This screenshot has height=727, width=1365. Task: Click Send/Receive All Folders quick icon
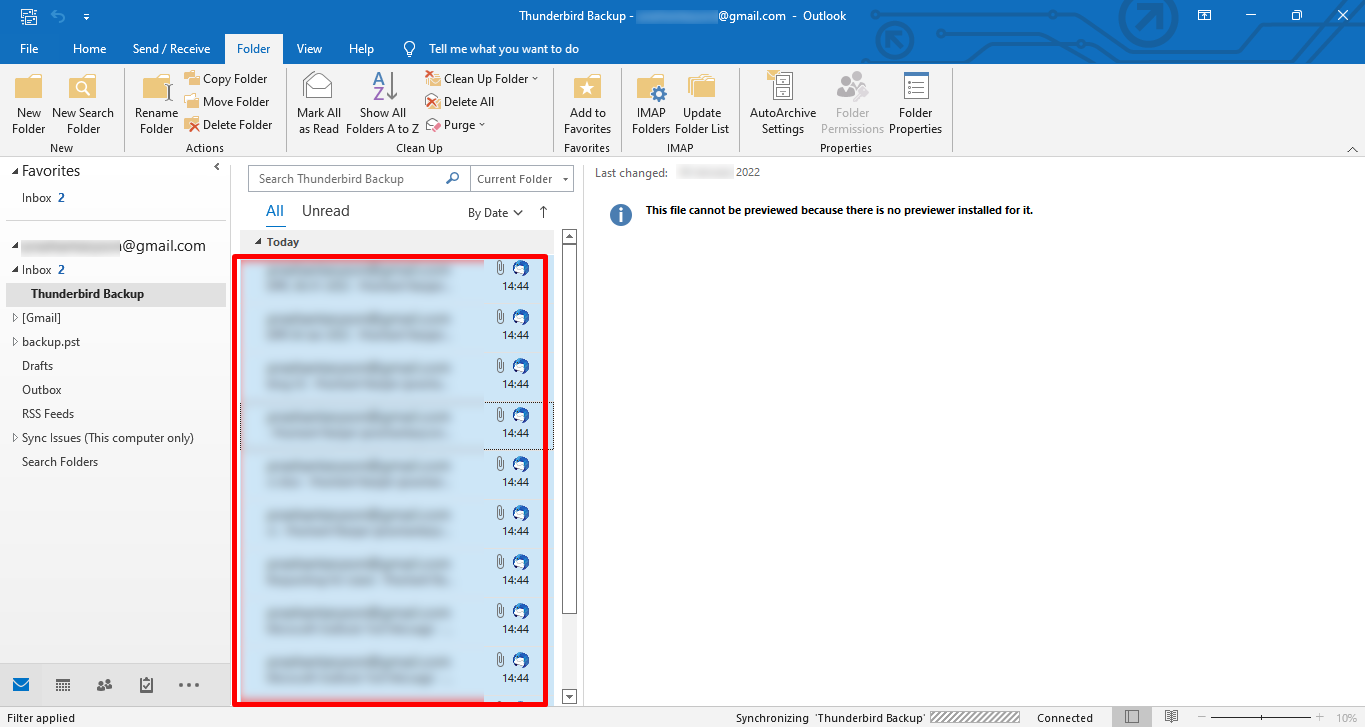point(29,16)
